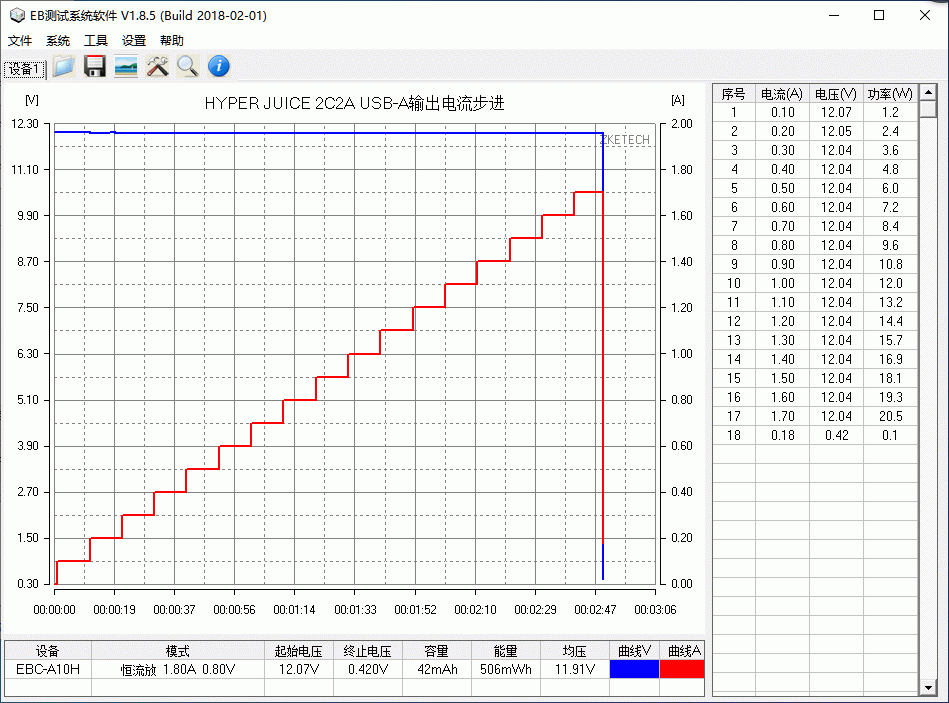Save chart image using the picture icon
Image resolution: width=949 pixels, height=703 pixels.
click(126, 66)
